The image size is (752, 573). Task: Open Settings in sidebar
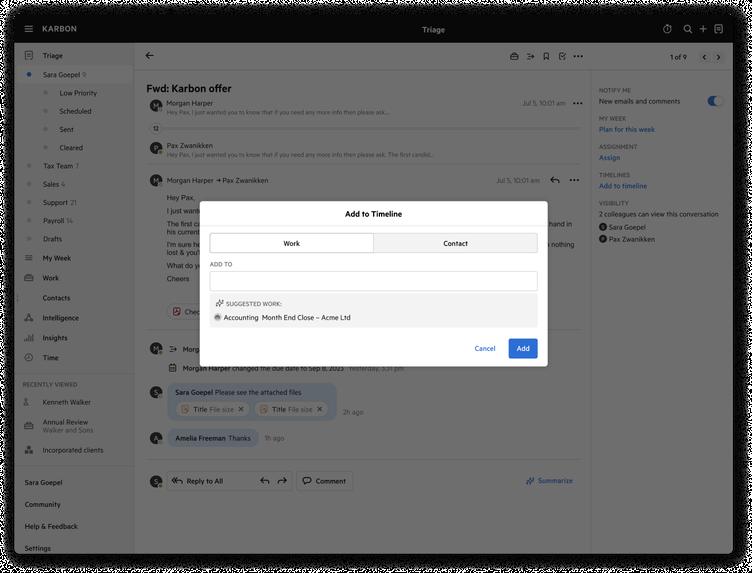click(37, 548)
